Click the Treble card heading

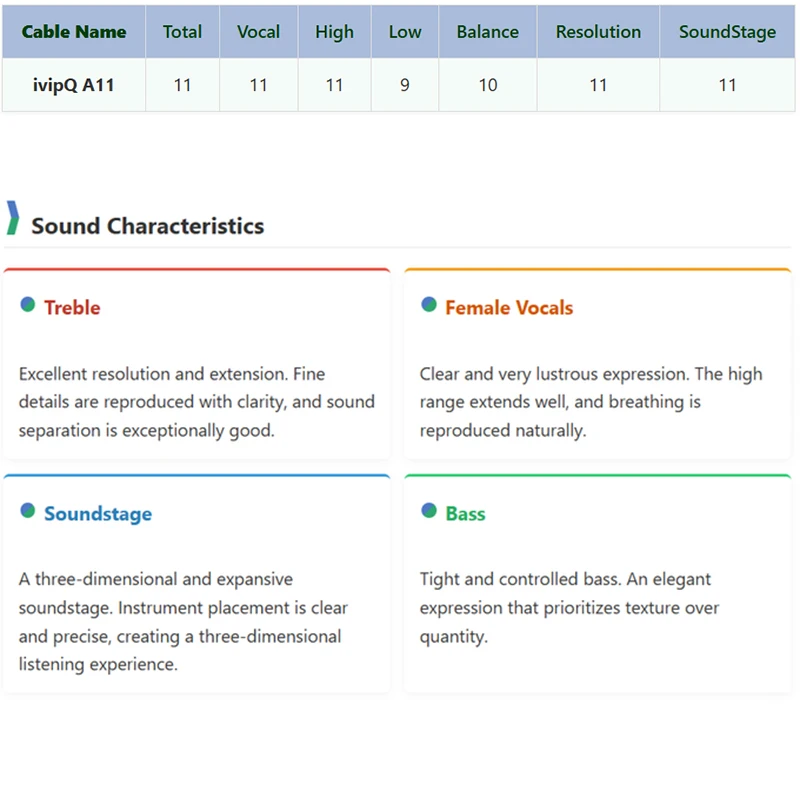[72, 308]
